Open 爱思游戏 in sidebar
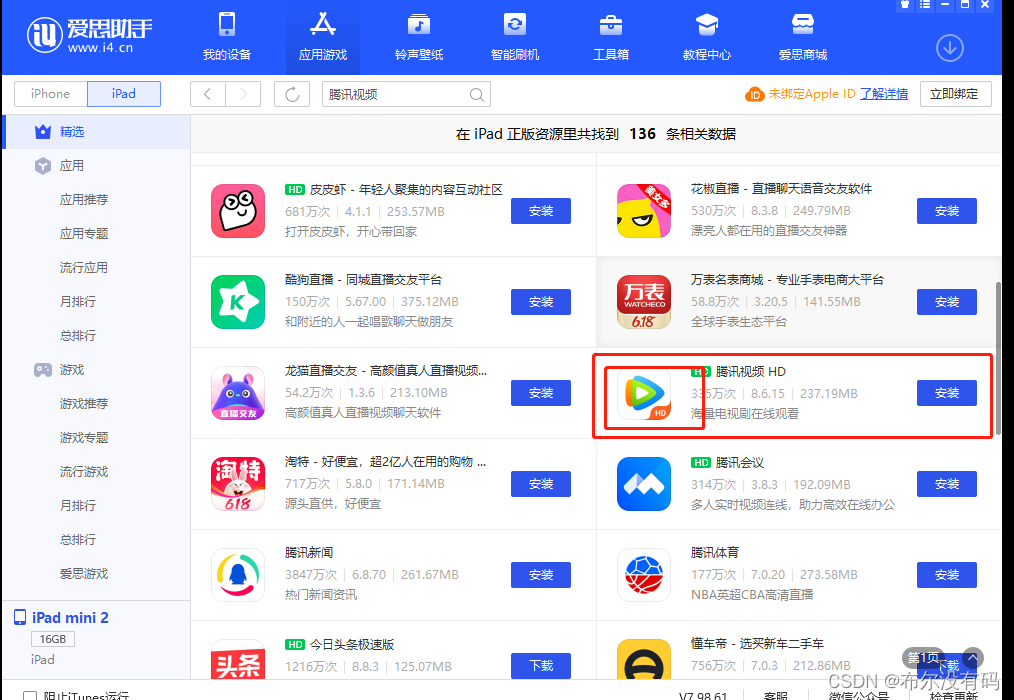This screenshot has width=1014, height=700. 83,574
